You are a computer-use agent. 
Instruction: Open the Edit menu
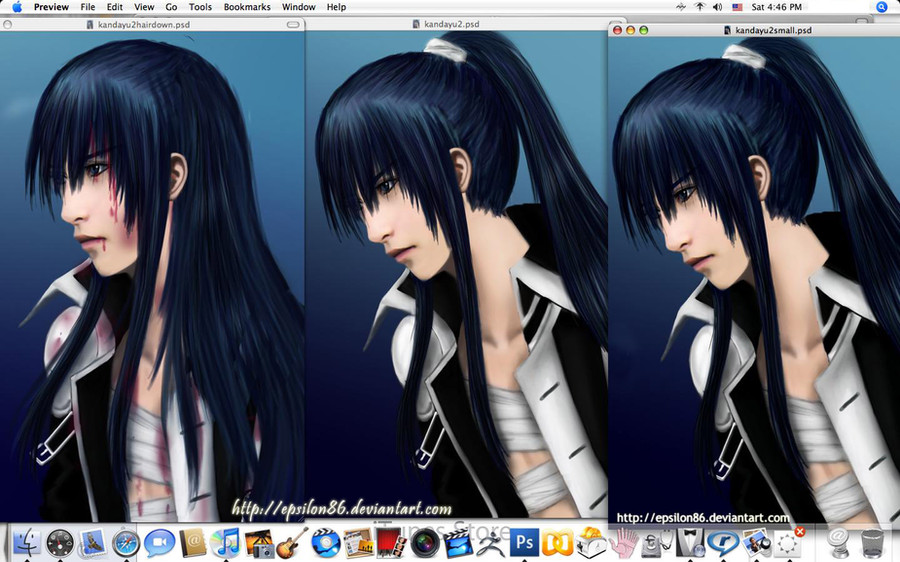coord(115,7)
